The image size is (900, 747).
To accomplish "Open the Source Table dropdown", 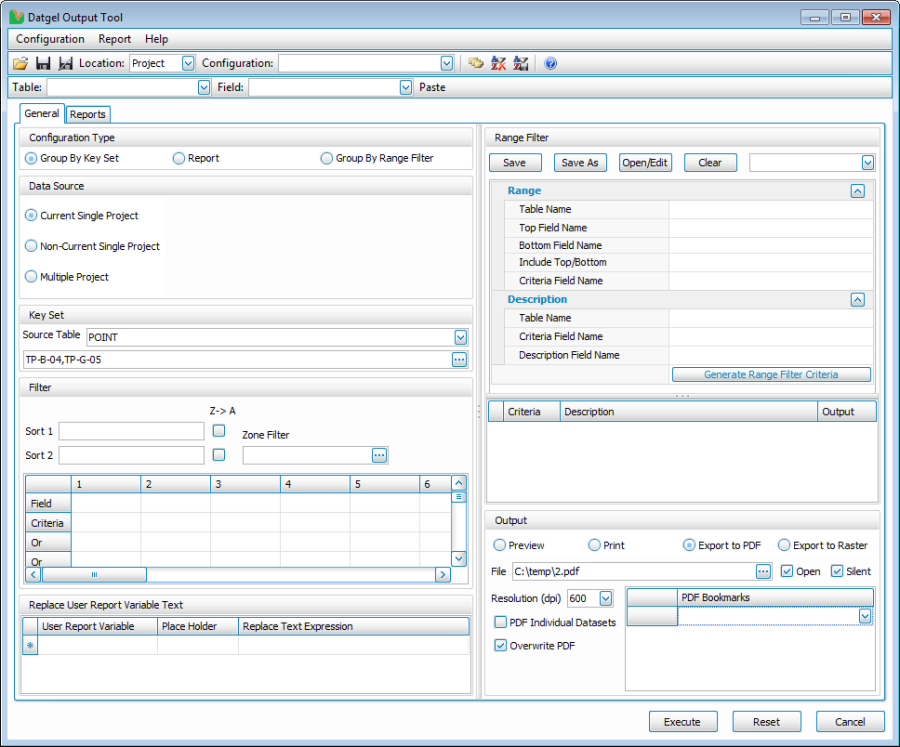I will click(x=460, y=337).
